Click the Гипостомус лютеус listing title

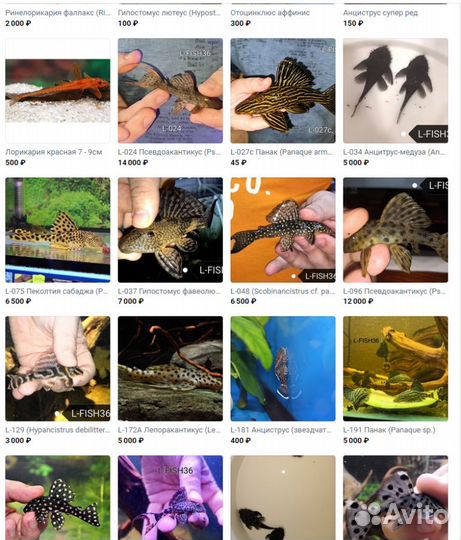[169, 13]
